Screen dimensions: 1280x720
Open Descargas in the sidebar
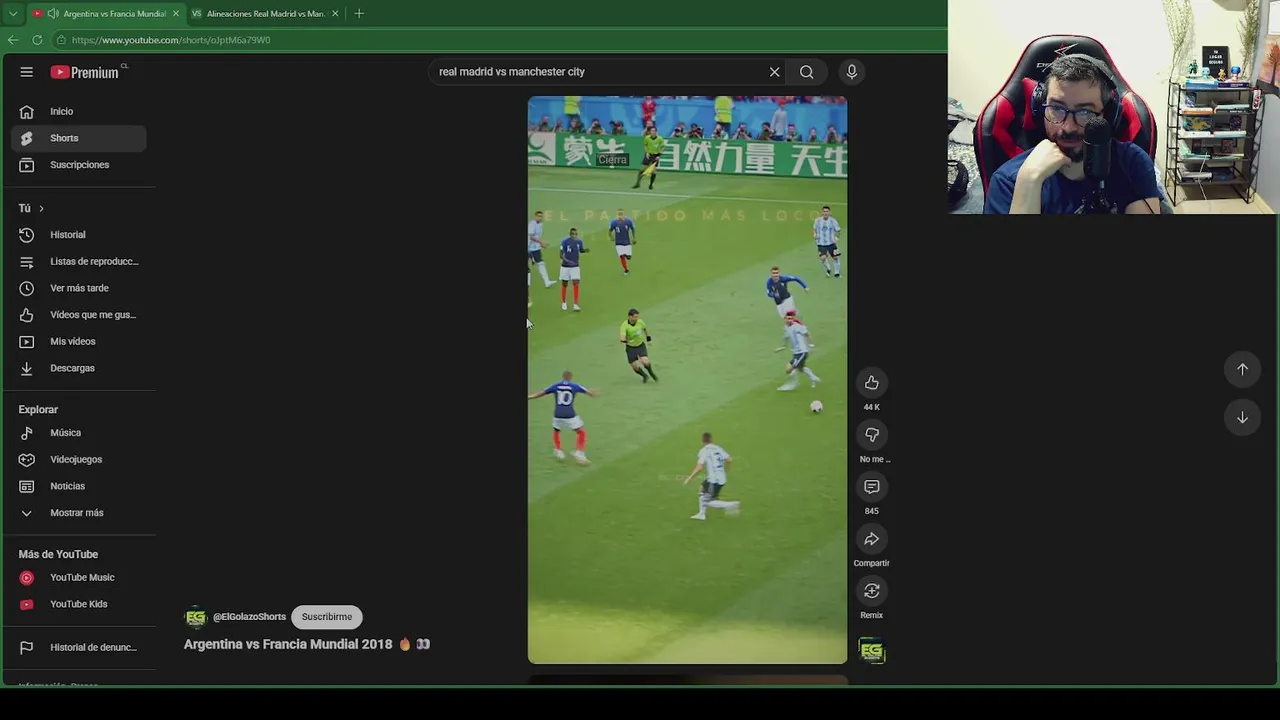point(79,368)
